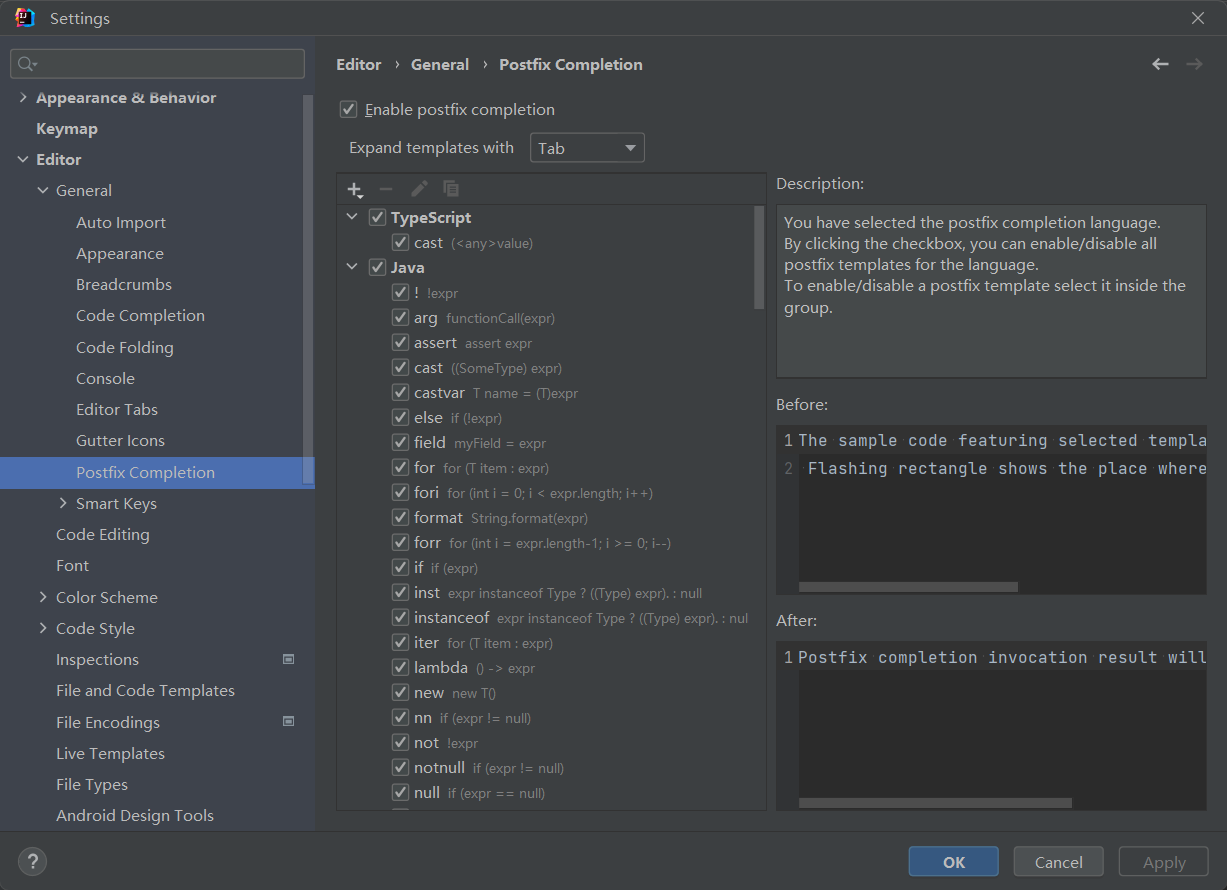The width and height of the screenshot is (1227, 890).
Task: Disable the Enable postfix completion checkbox
Action: click(x=349, y=109)
